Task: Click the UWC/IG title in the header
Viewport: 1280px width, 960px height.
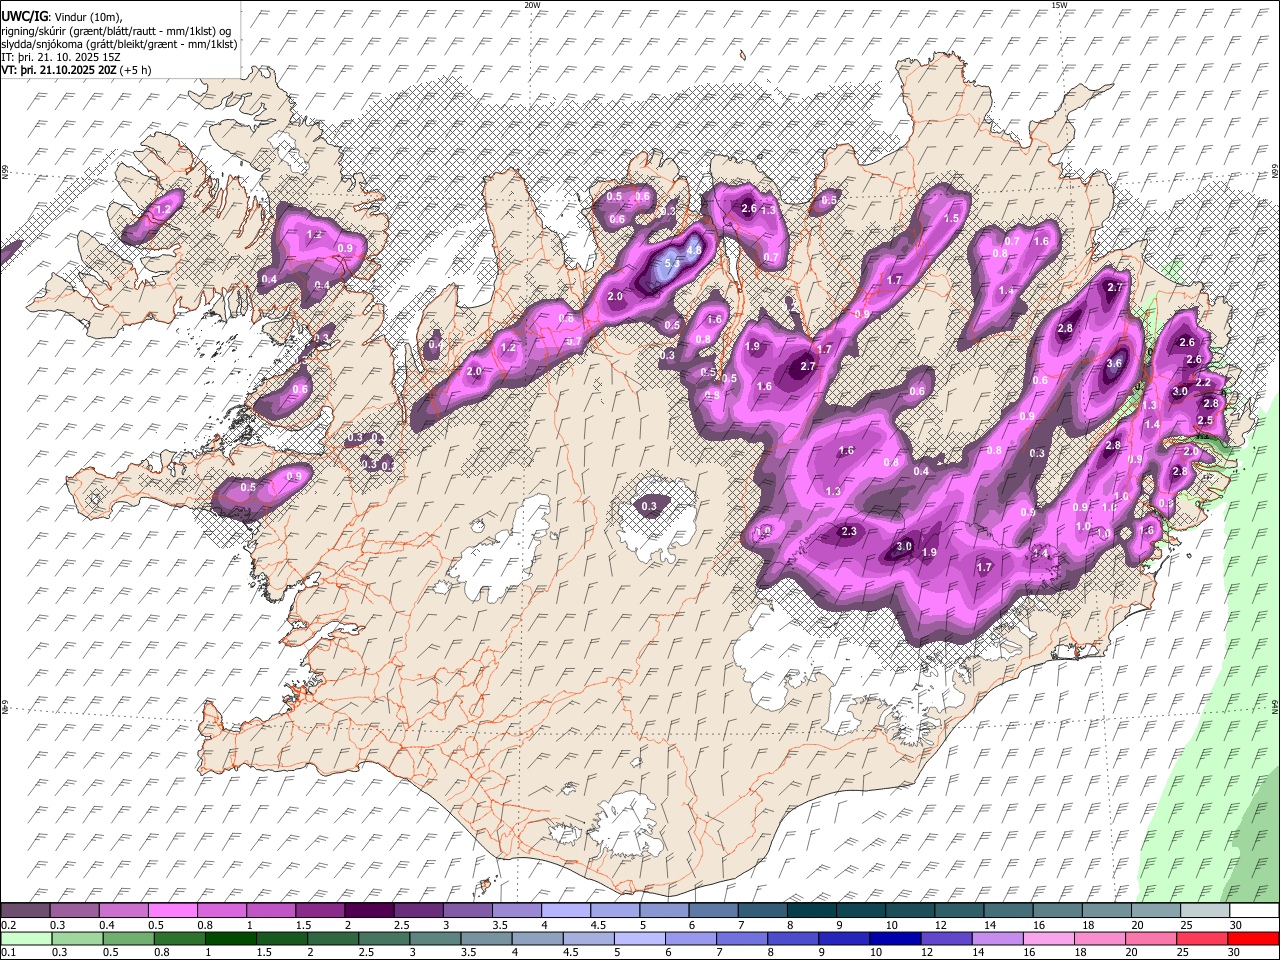Action: tap(24, 16)
